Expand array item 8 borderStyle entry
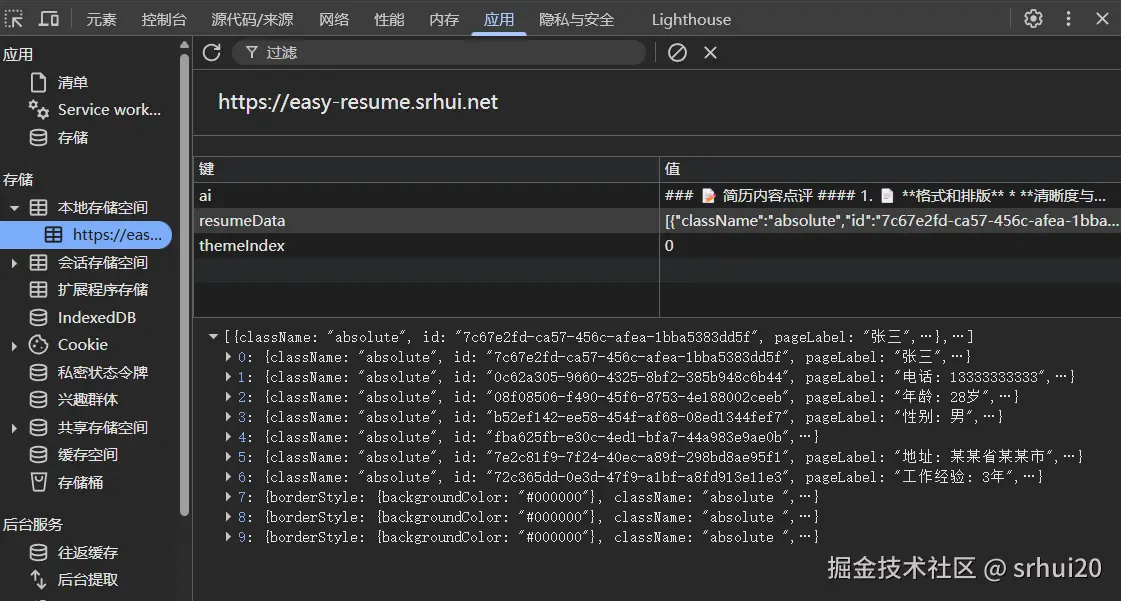This screenshot has height=601, width=1121. pyautogui.click(x=228, y=516)
